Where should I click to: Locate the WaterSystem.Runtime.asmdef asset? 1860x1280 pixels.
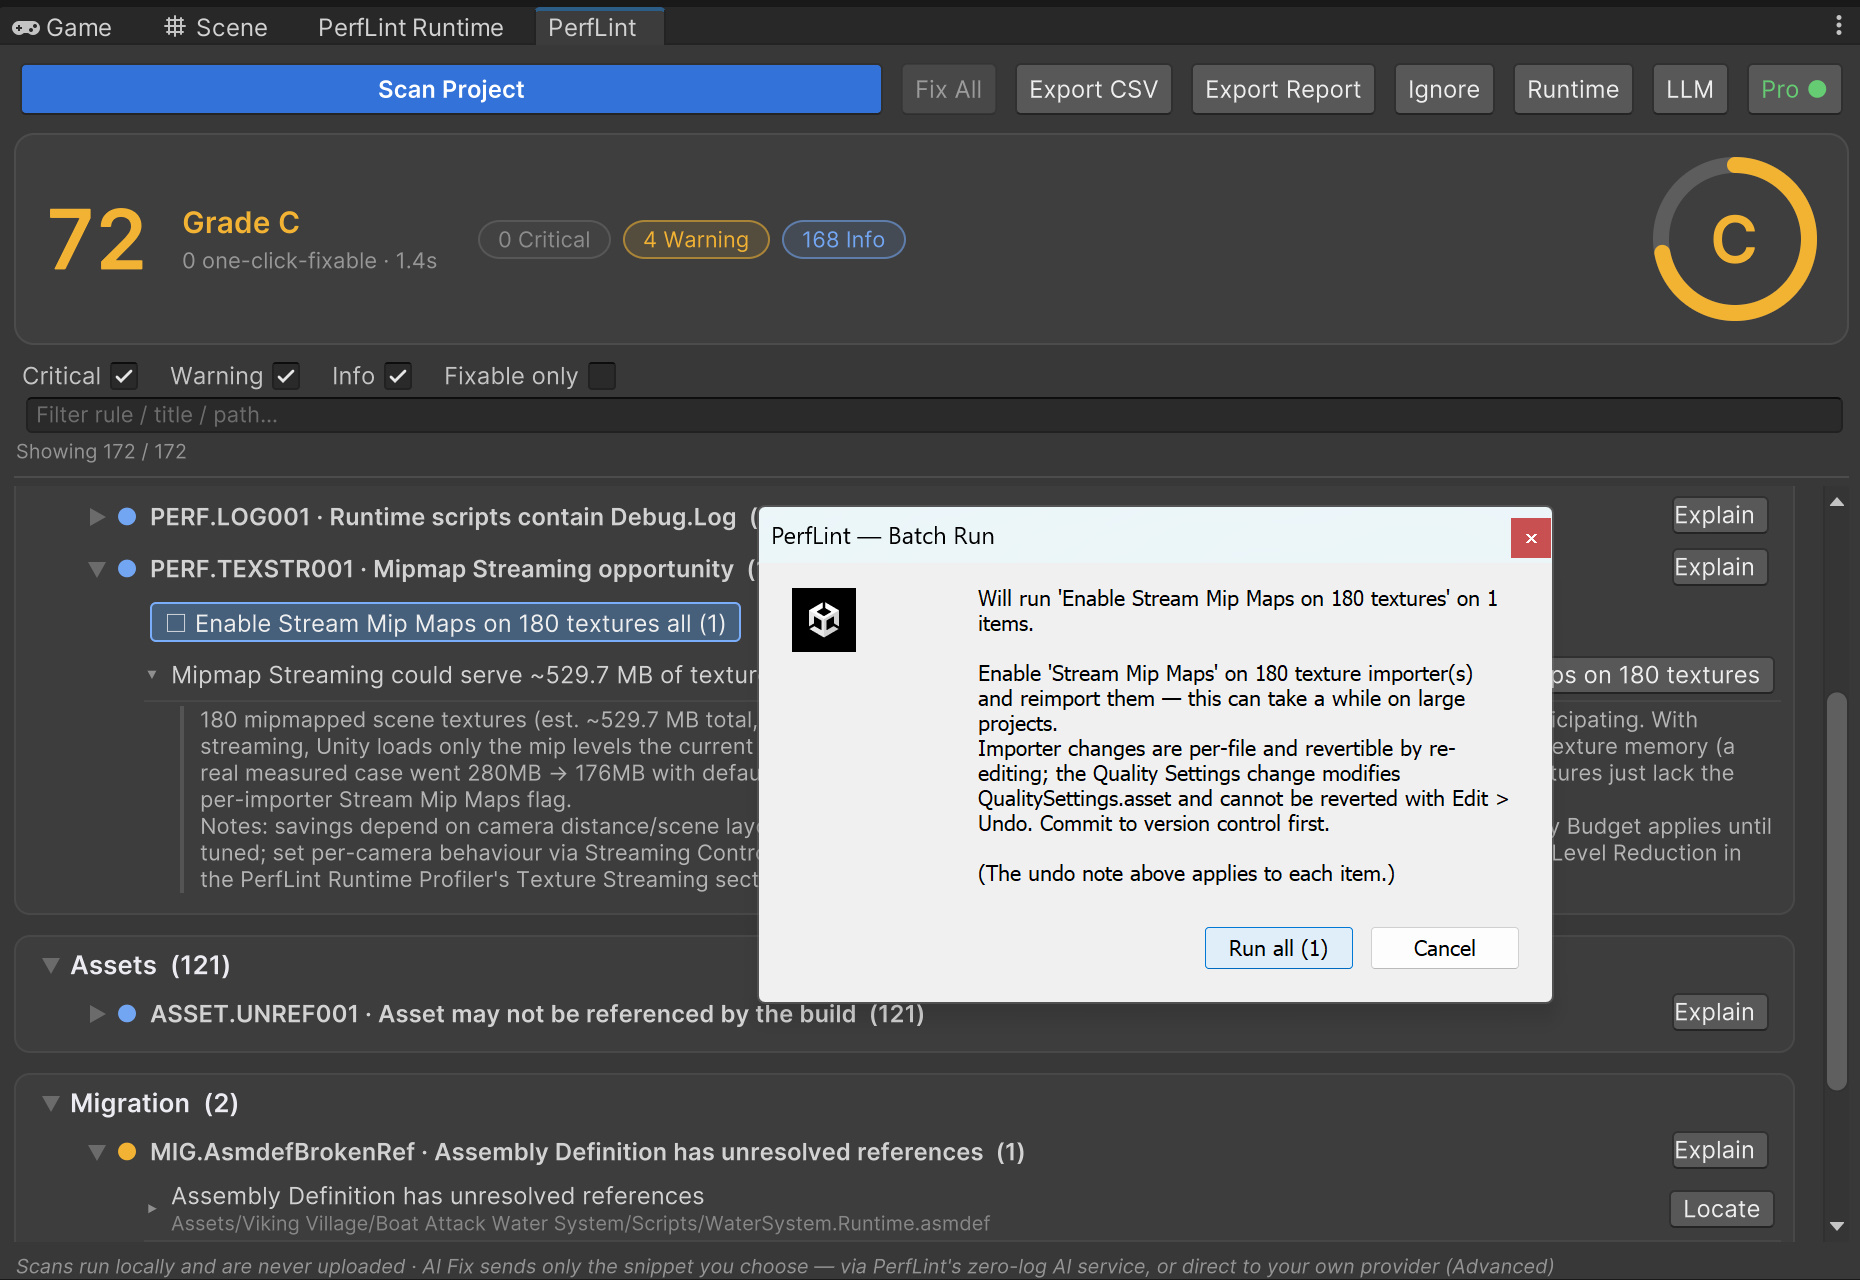1721,1209
